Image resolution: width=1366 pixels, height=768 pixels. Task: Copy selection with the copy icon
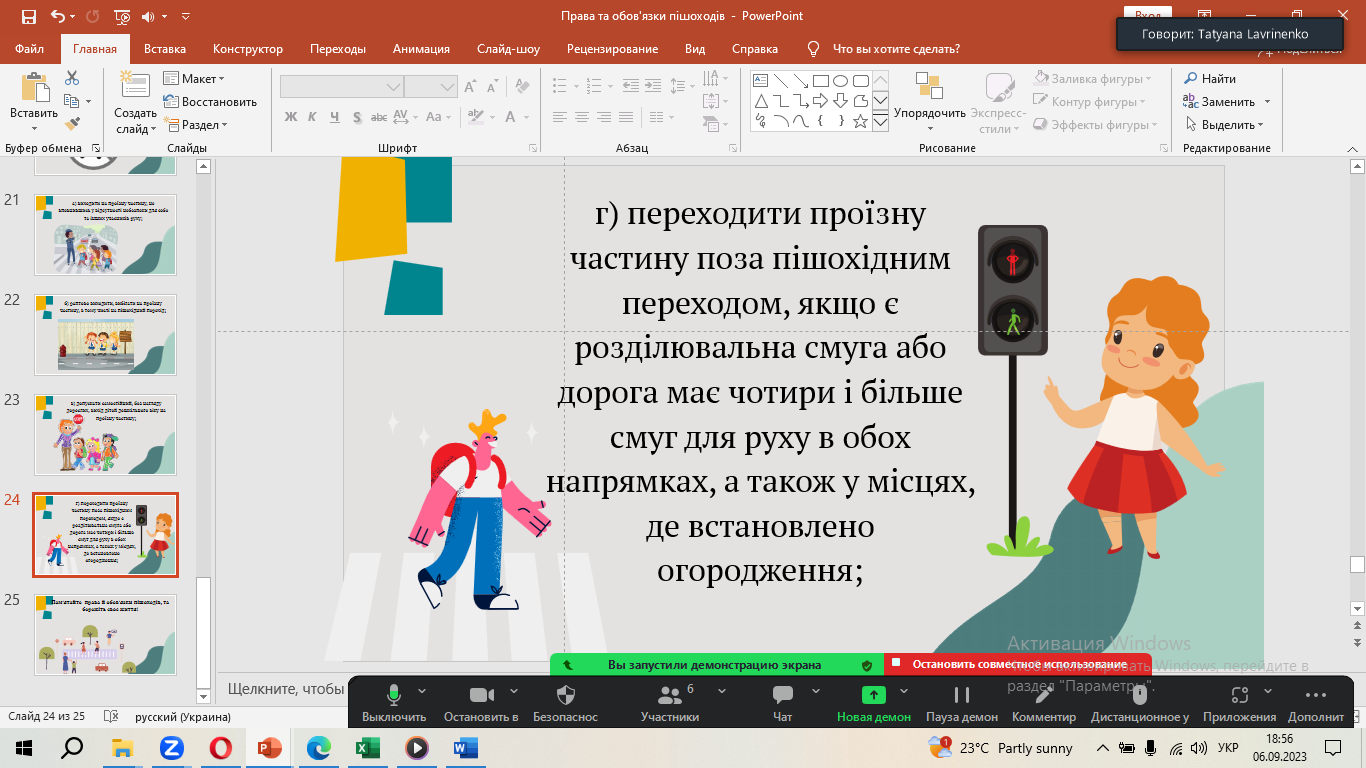[x=72, y=101]
